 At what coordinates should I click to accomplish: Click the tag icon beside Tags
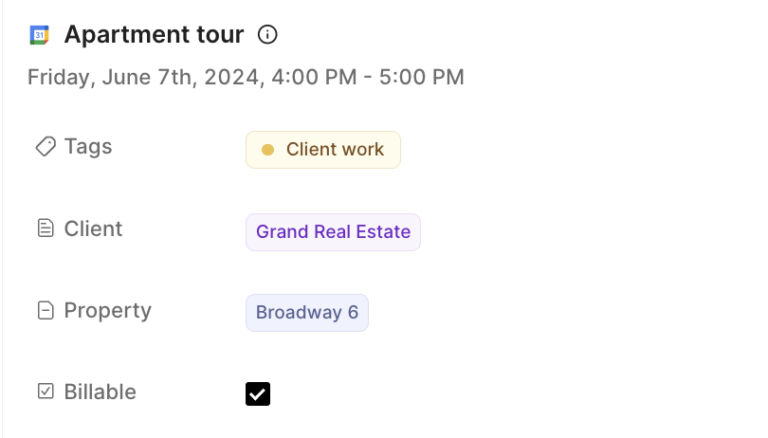45,147
